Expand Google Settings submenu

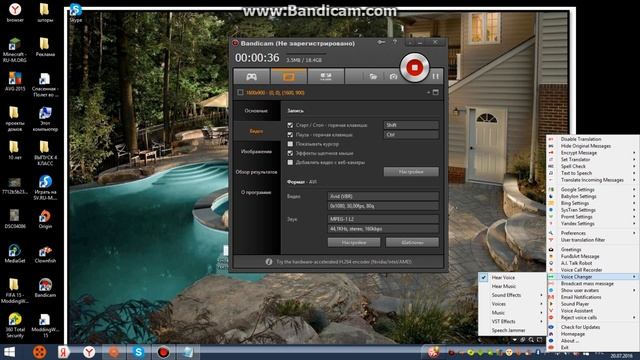[593, 189]
